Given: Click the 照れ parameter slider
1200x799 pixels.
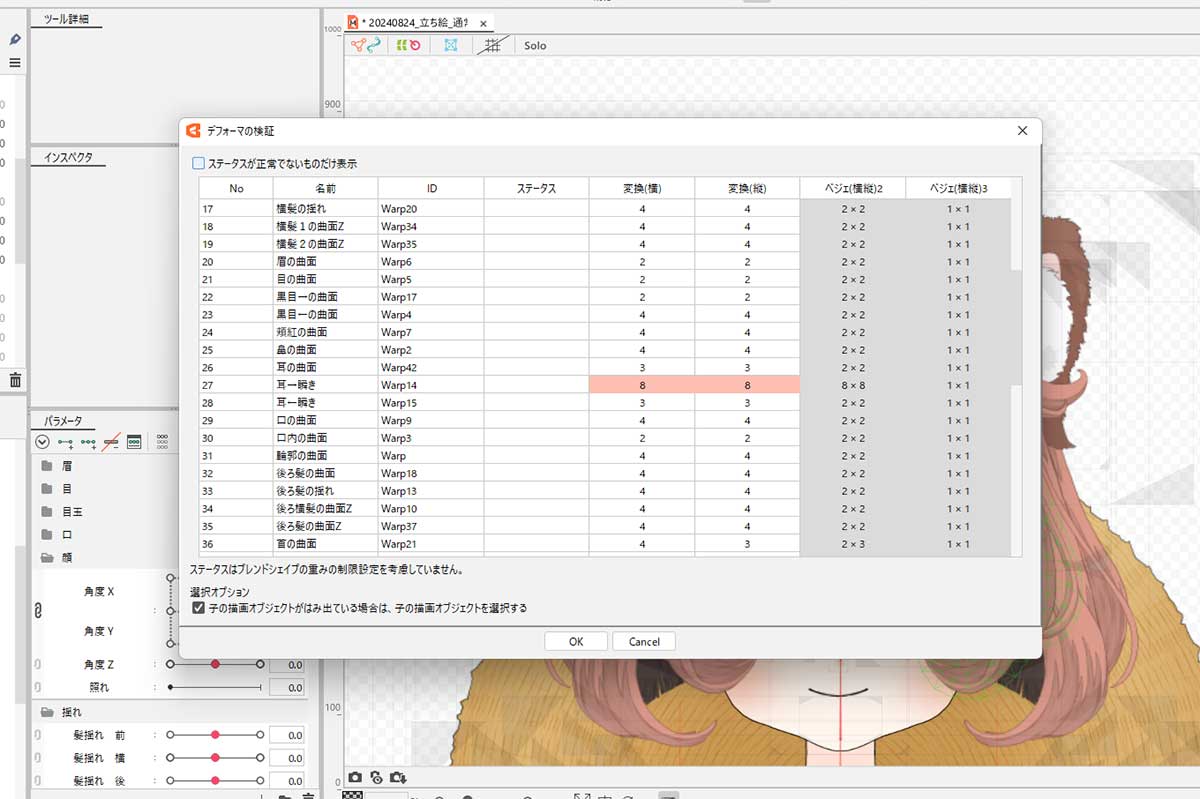Looking at the screenshot, I should tap(215, 687).
